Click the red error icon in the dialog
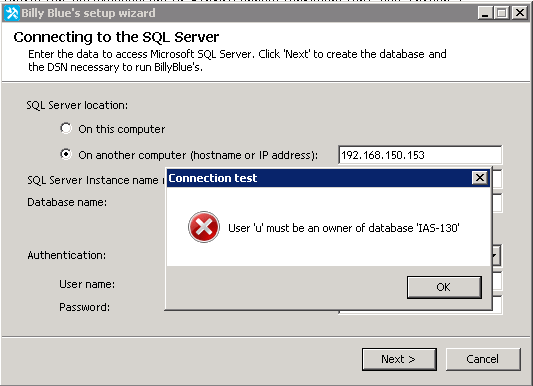 204,227
